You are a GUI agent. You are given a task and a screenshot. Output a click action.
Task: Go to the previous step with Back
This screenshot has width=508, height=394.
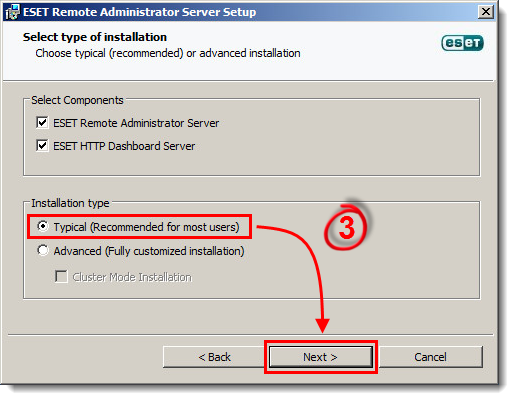pos(214,357)
